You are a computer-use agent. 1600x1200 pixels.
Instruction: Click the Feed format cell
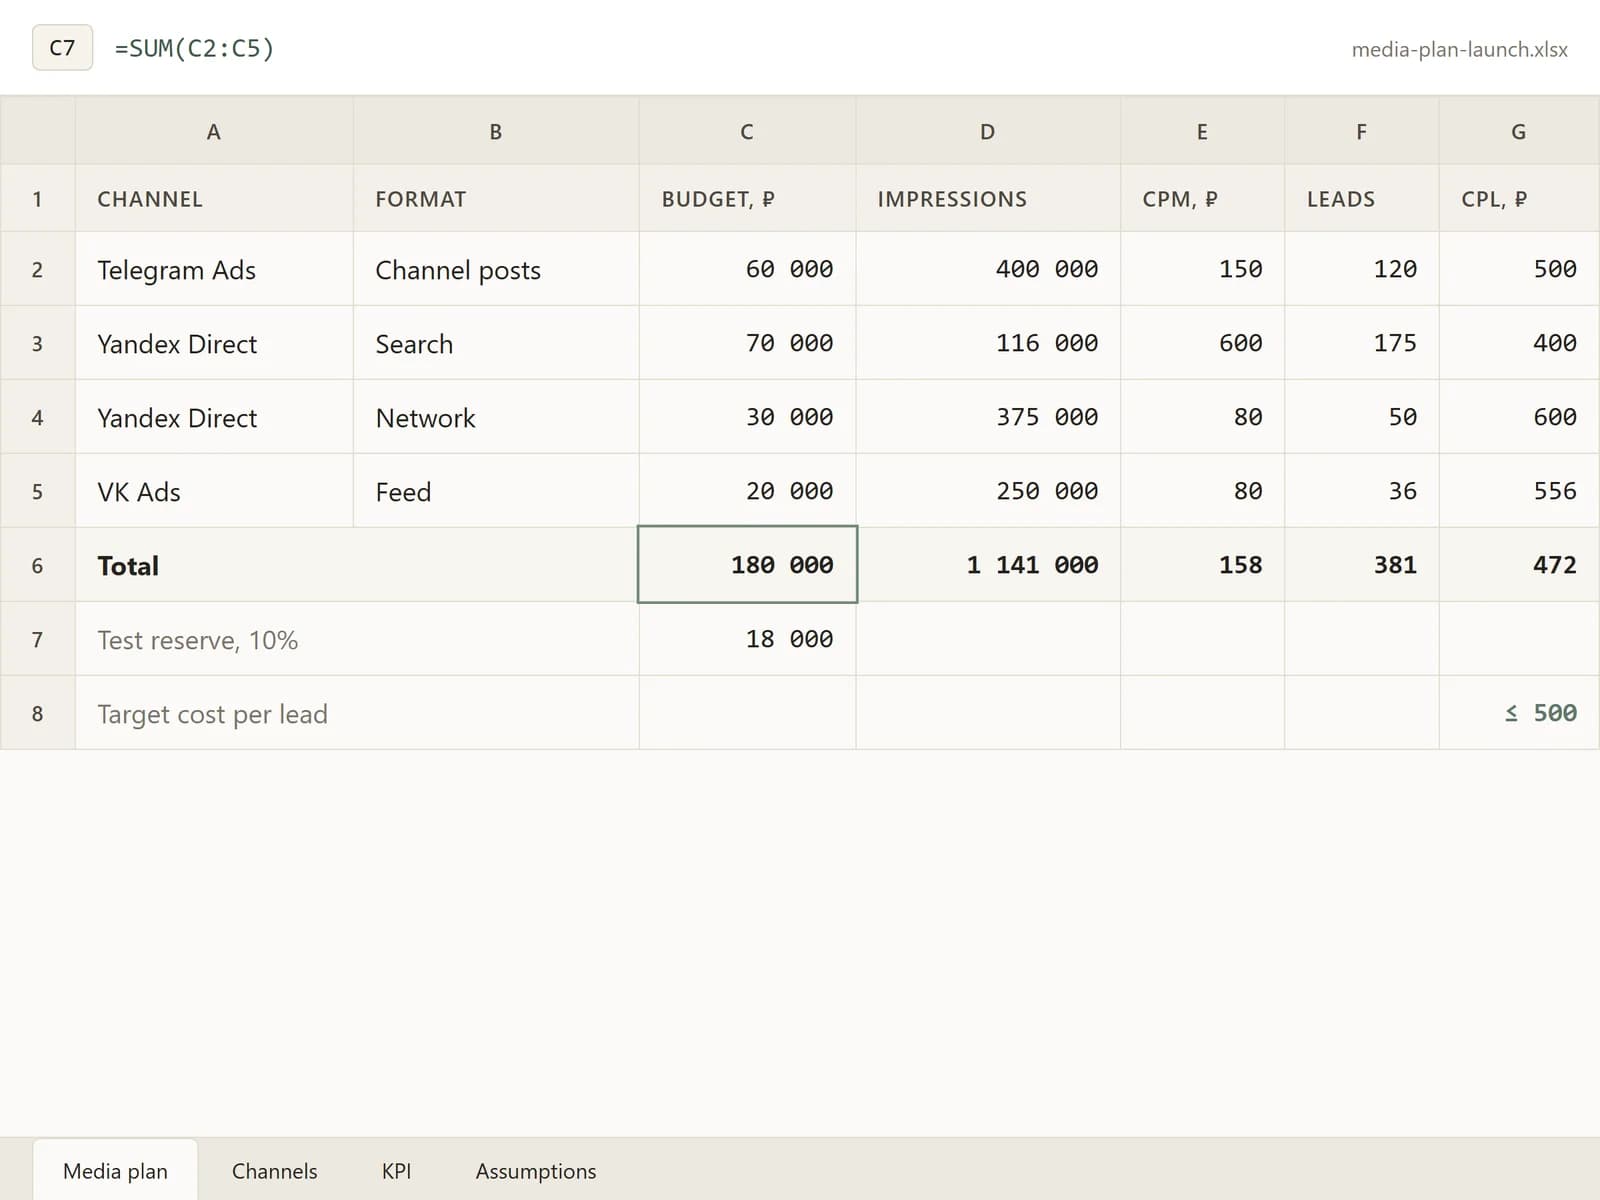pos(496,491)
